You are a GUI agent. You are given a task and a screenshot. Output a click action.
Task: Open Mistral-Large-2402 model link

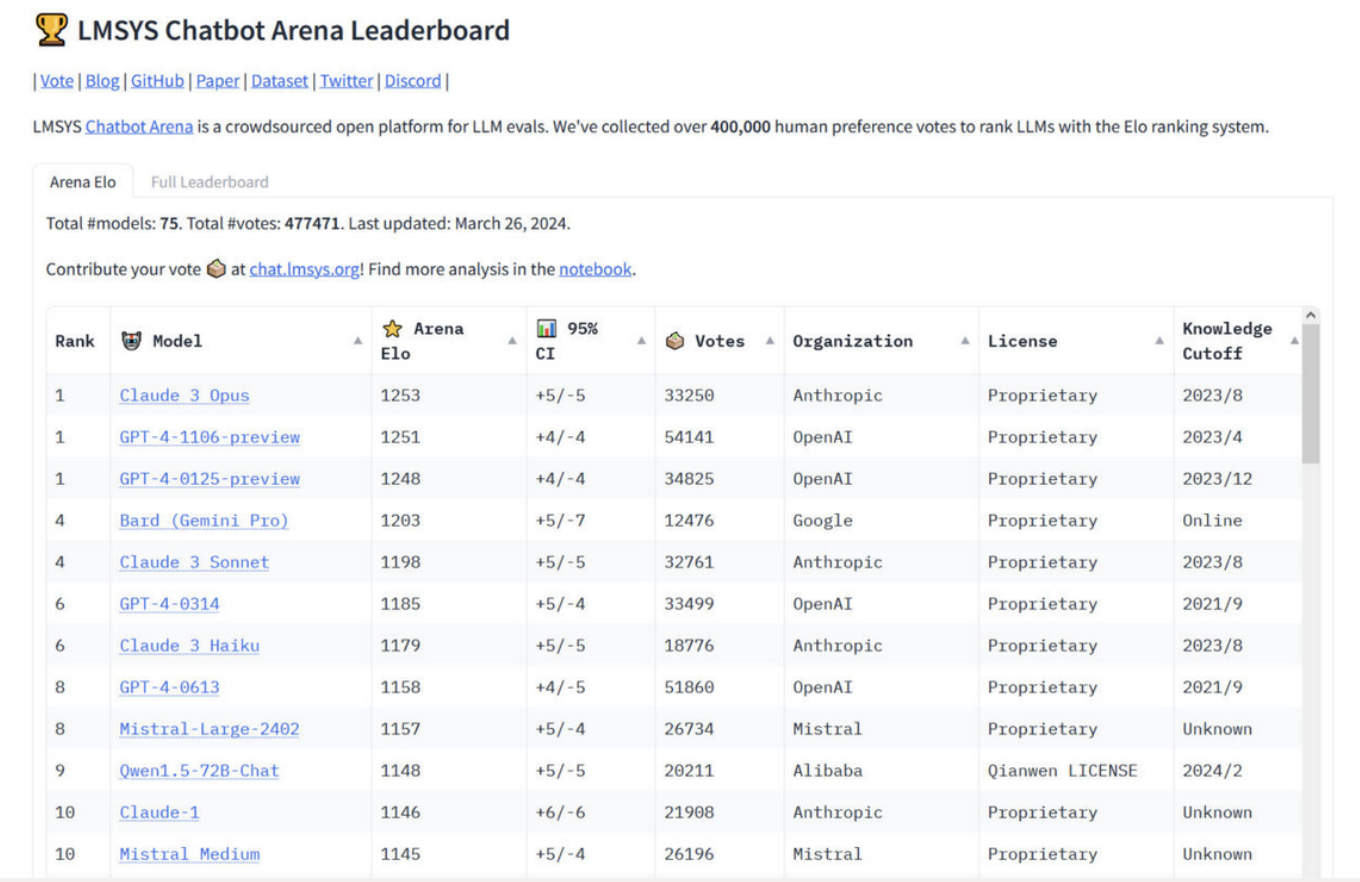coord(209,729)
